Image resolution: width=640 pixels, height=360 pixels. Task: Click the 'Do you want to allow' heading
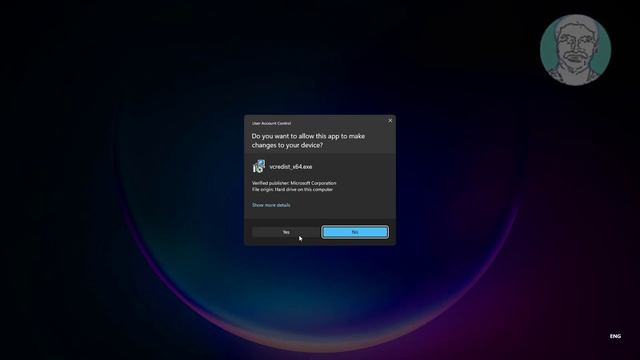coord(308,140)
